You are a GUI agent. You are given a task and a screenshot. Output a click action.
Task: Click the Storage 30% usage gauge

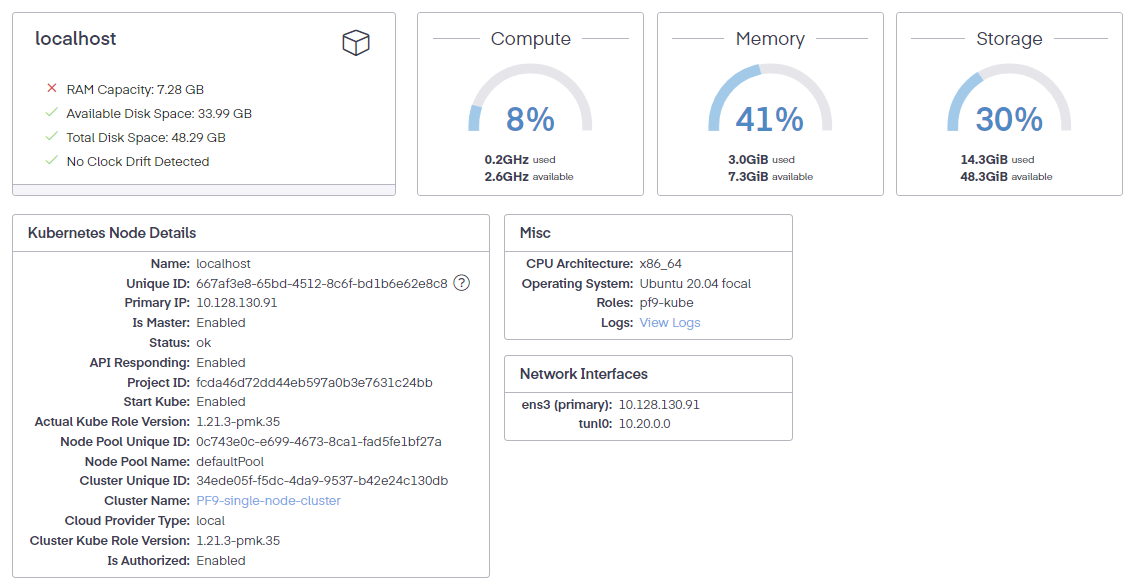pyautogui.click(x=1009, y=105)
